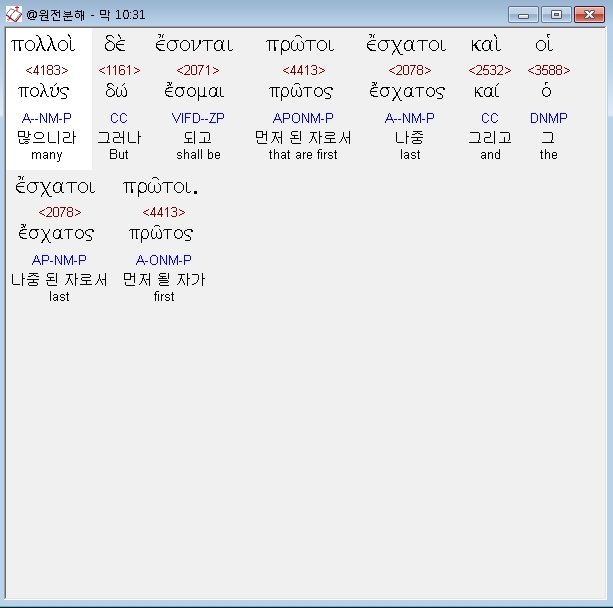Viewport: 613px width, 608px height.
Task: Click the lemma ἔσχατος above AP-NM-P
Action: point(56,233)
